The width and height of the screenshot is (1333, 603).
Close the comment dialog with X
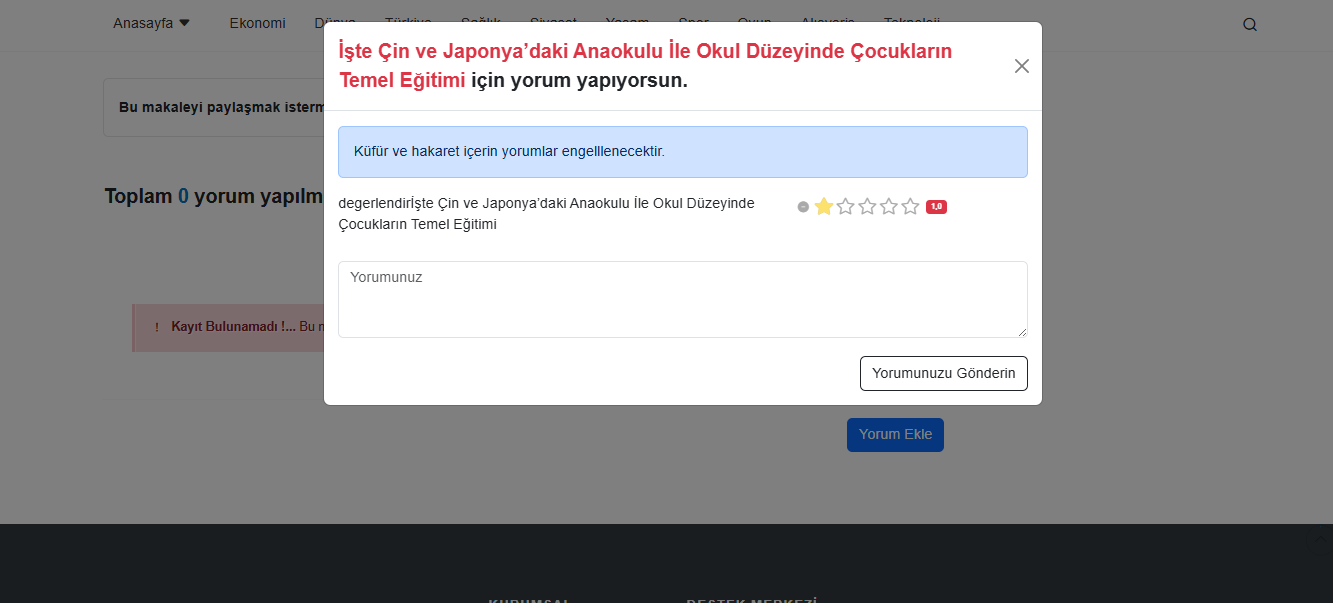(1021, 66)
